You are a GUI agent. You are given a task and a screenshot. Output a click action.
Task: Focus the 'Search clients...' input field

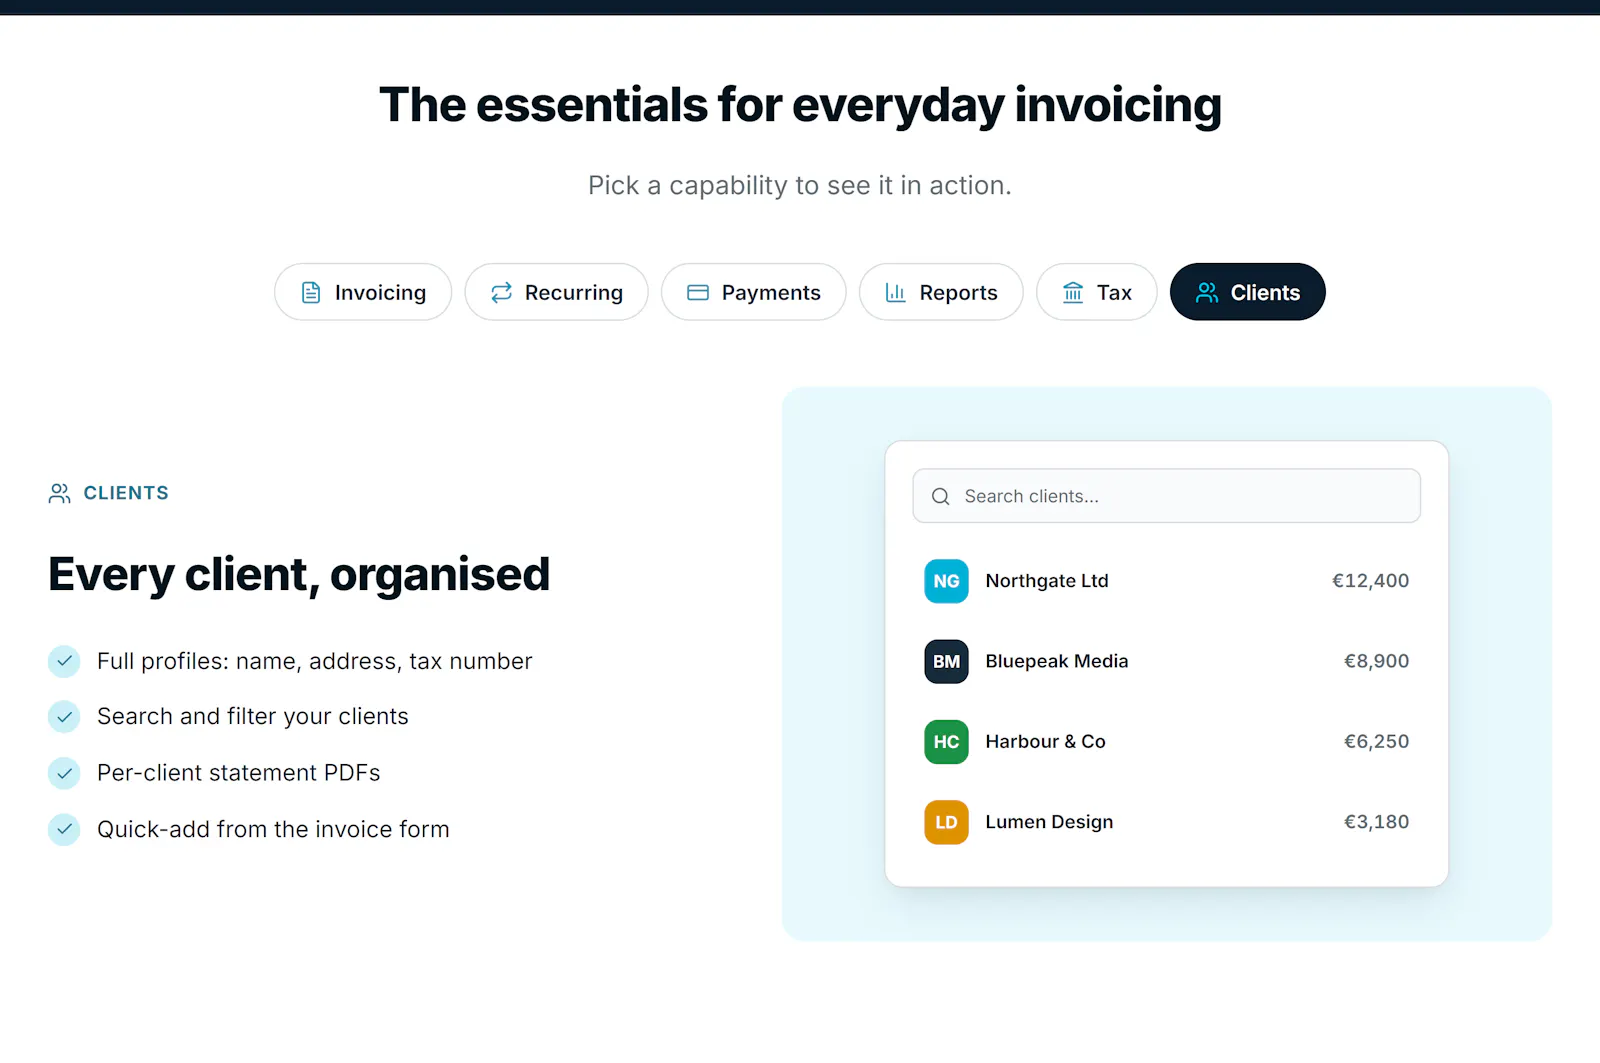[x=1167, y=496]
